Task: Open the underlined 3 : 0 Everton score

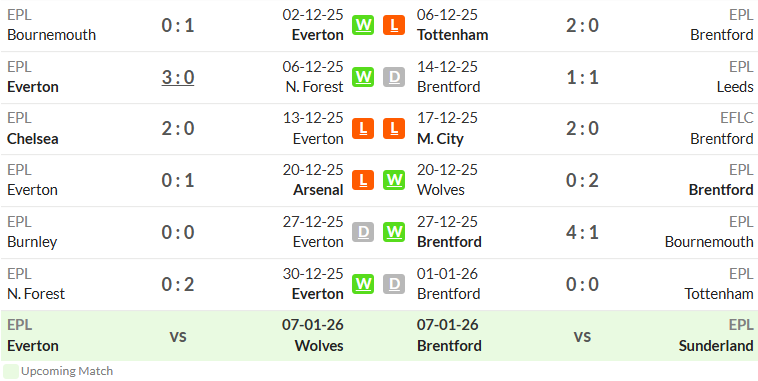Action: pyautogui.click(x=178, y=77)
